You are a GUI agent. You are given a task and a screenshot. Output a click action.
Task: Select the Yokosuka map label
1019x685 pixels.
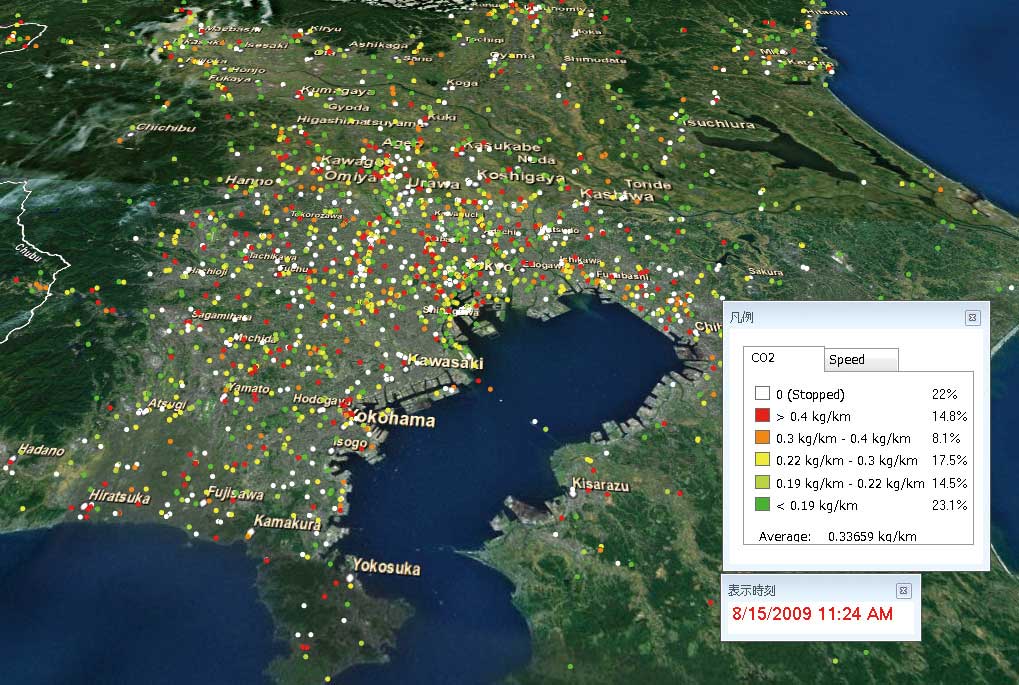coord(386,566)
